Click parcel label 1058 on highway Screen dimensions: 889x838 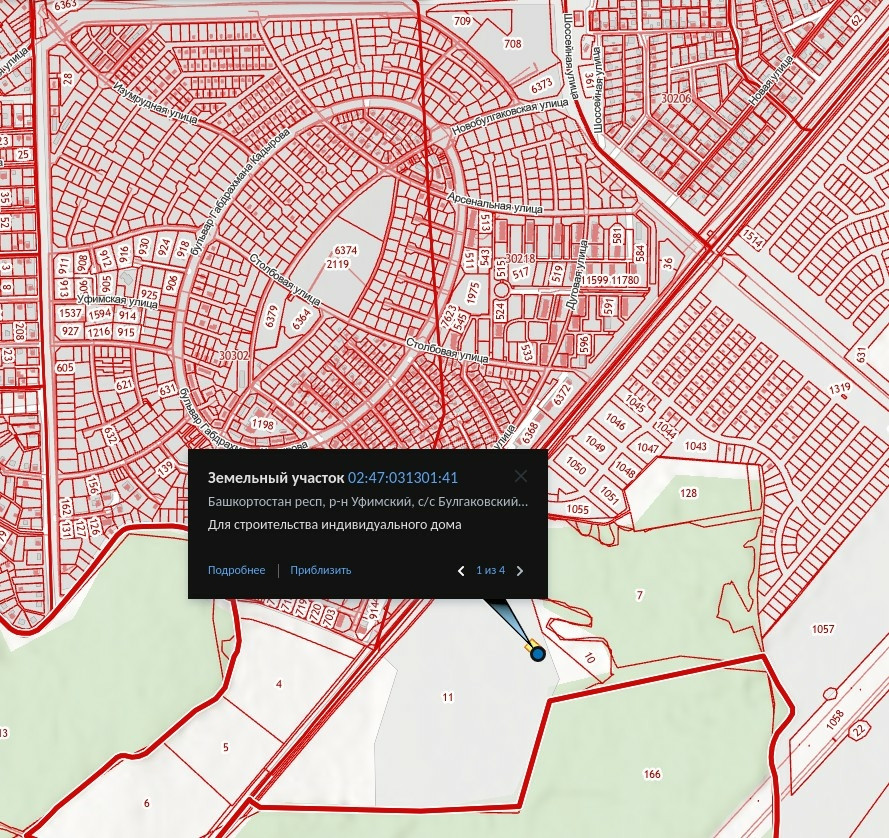click(x=835, y=719)
